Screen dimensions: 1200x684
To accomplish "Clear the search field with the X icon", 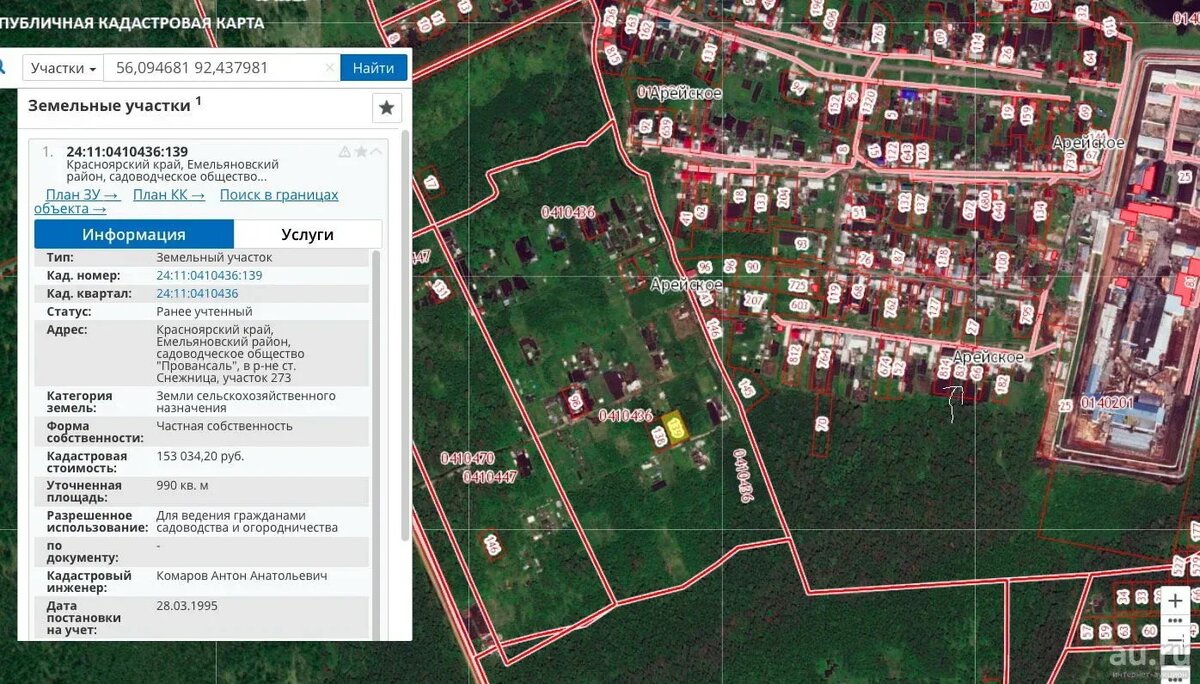I will pos(330,68).
